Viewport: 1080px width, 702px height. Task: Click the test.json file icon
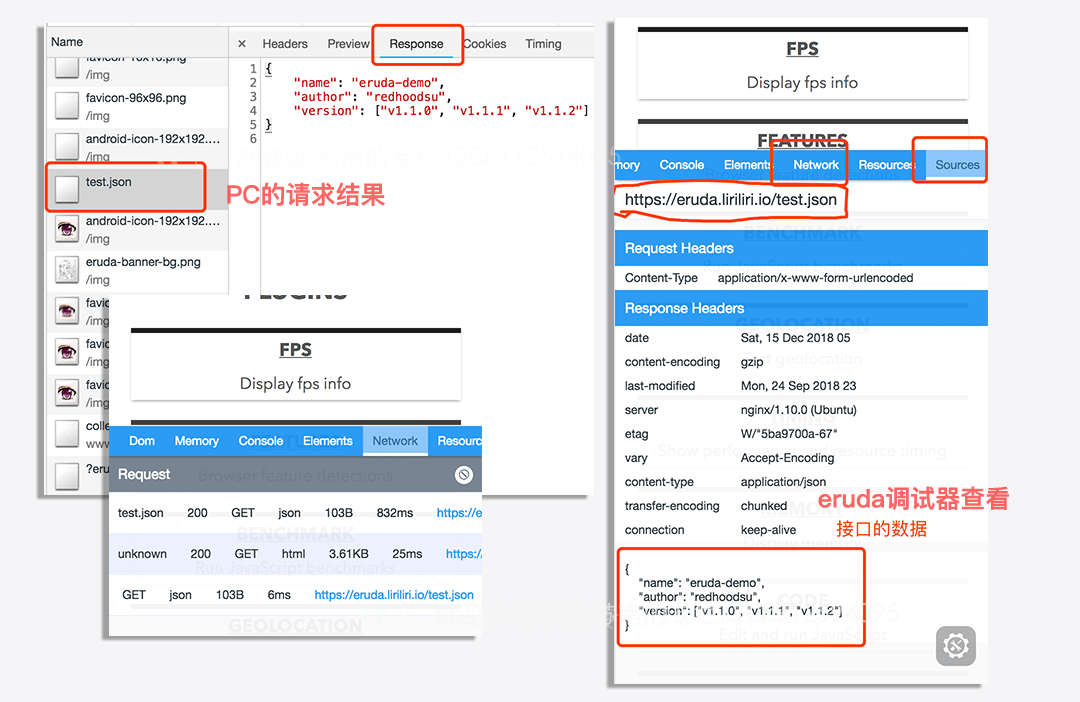[x=67, y=189]
